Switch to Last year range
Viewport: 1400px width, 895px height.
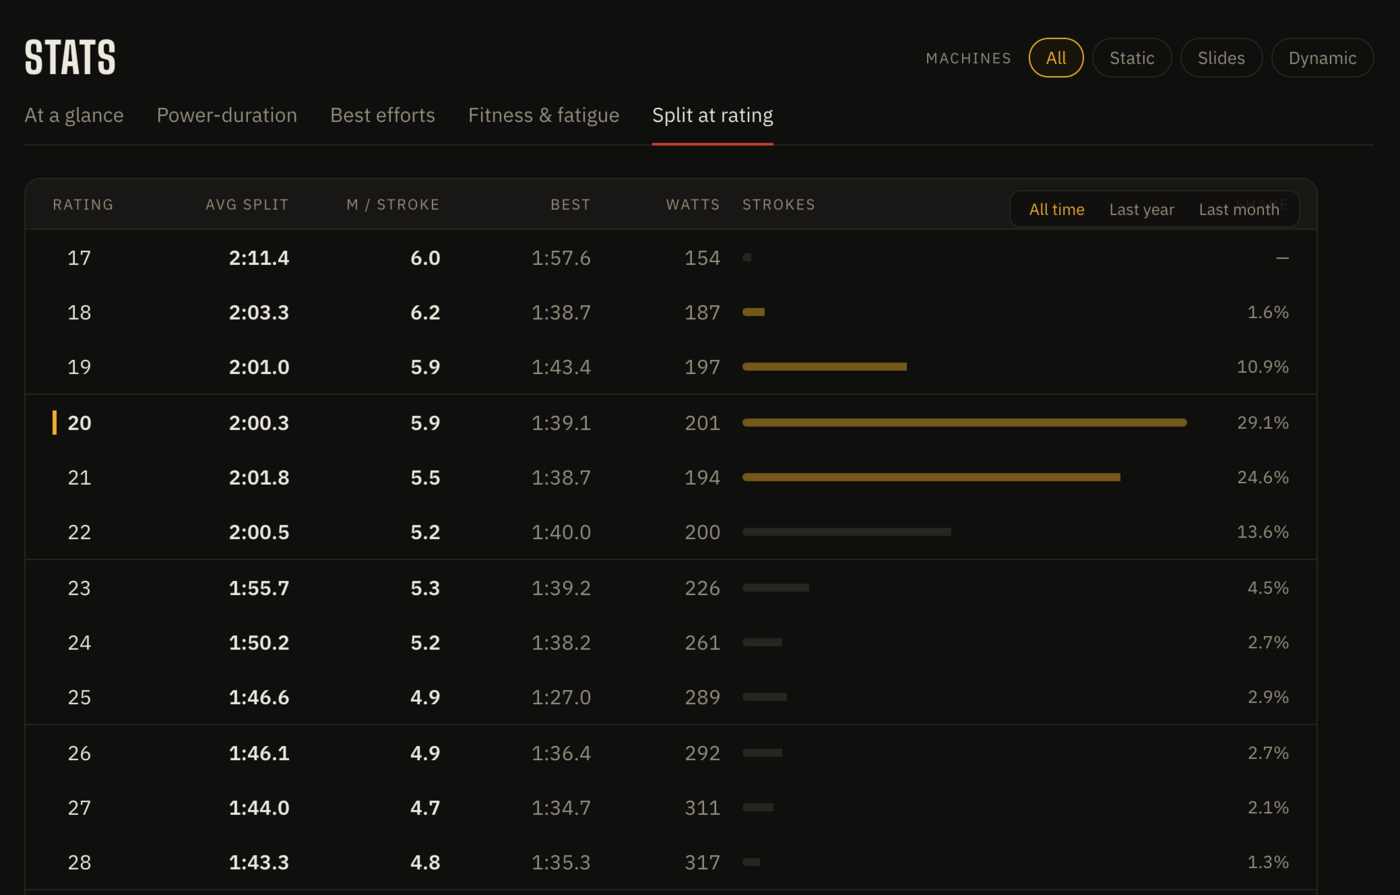click(x=1141, y=209)
